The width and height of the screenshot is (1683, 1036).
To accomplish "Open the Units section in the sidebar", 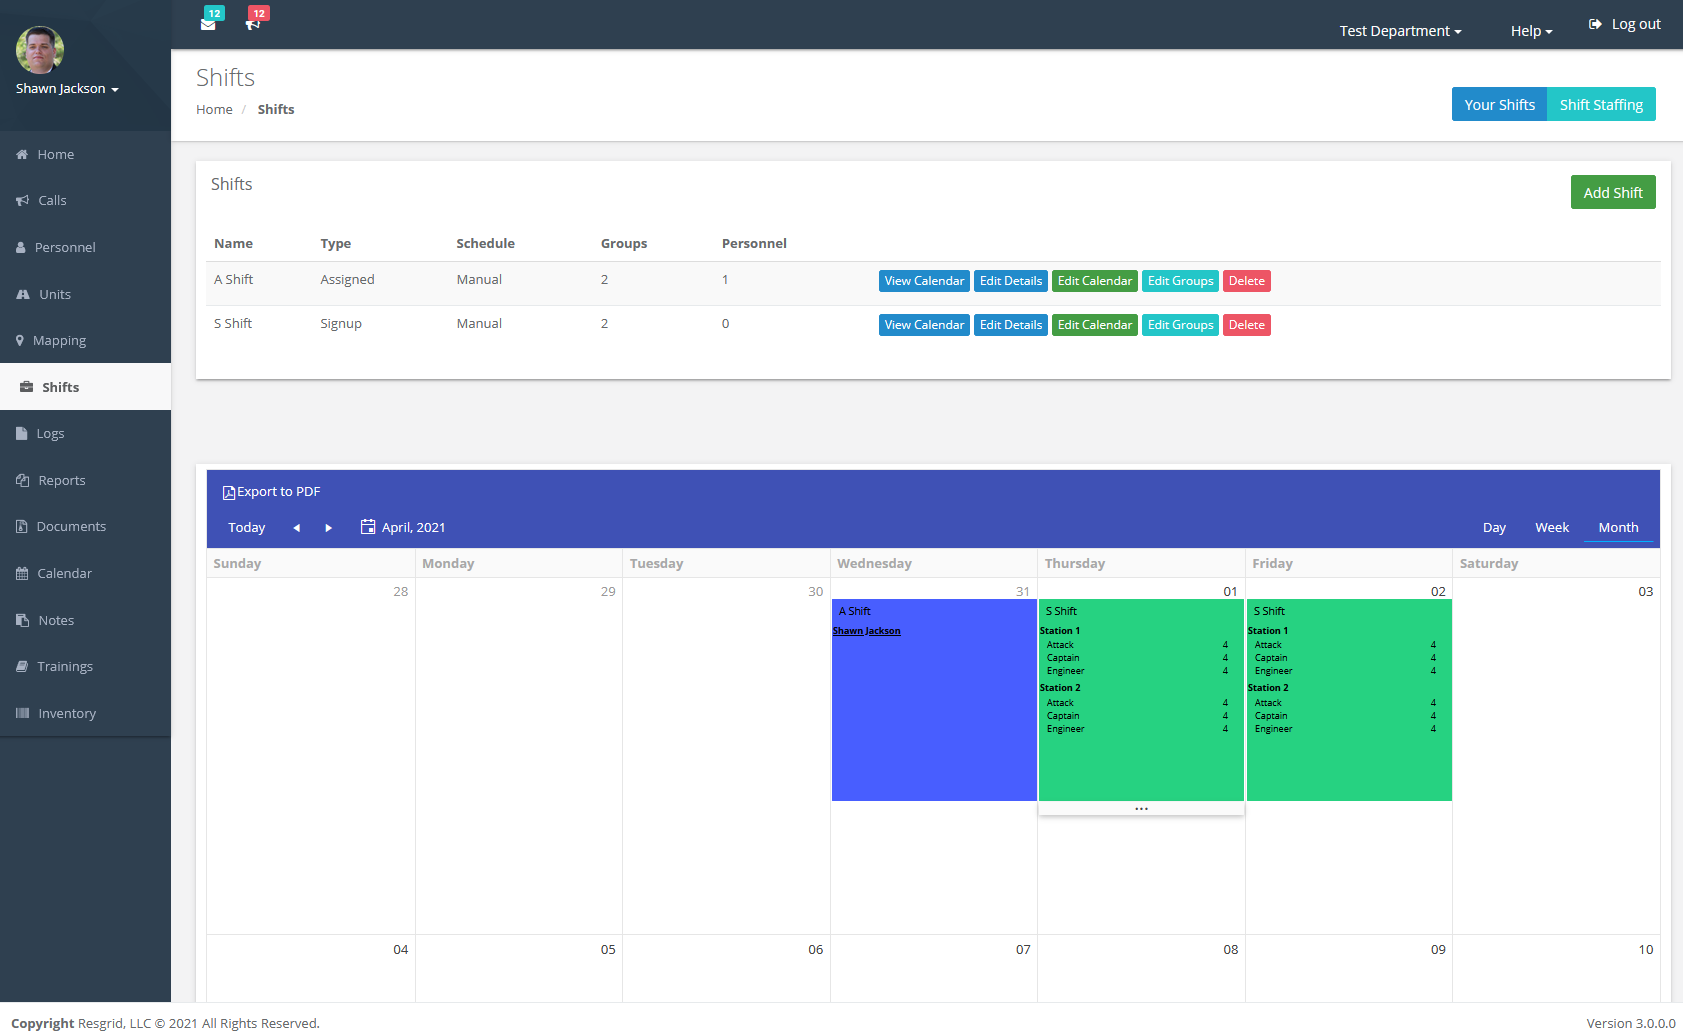I will [55, 294].
